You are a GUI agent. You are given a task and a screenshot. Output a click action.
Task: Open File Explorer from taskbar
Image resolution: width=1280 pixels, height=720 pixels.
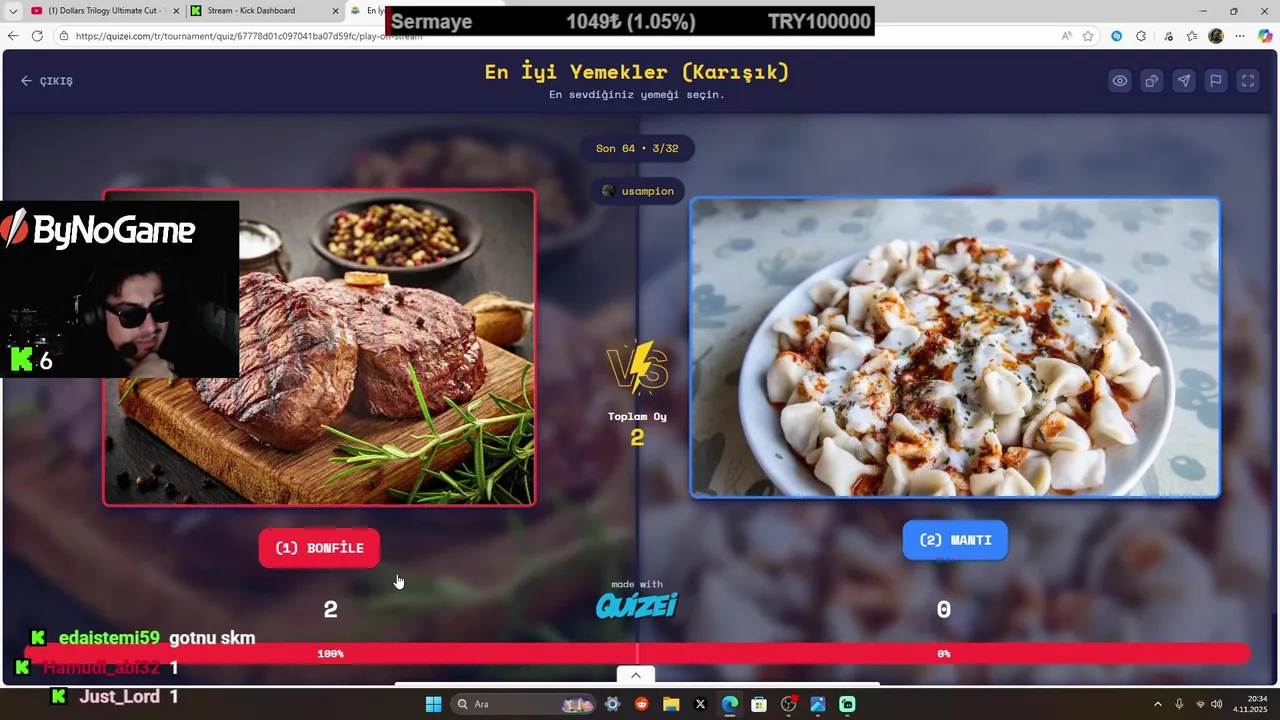point(671,704)
